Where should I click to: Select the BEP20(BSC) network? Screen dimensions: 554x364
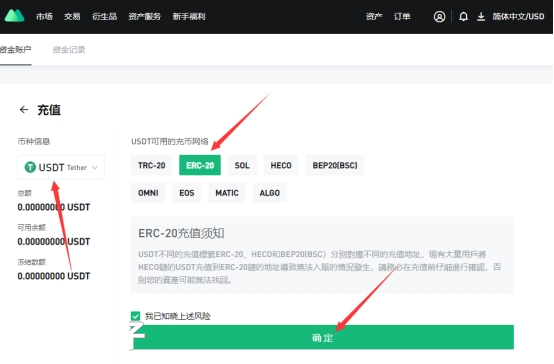(x=335, y=165)
